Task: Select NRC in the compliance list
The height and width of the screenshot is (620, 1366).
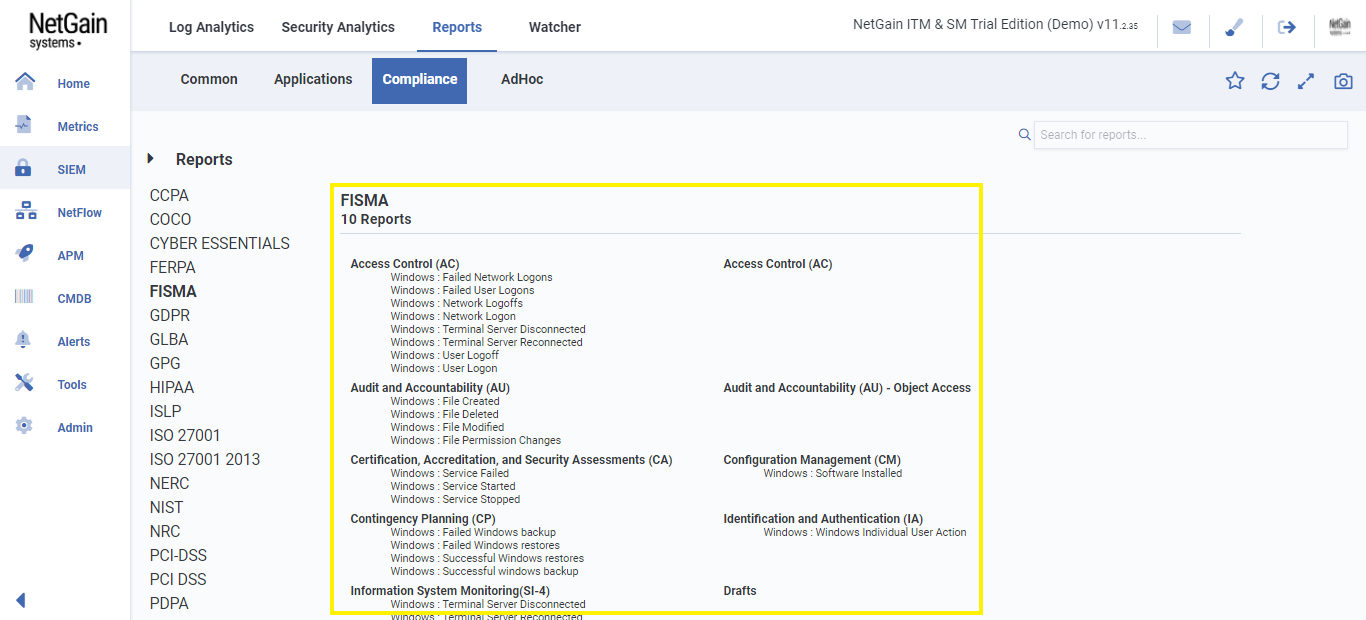Action: [165, 531]
